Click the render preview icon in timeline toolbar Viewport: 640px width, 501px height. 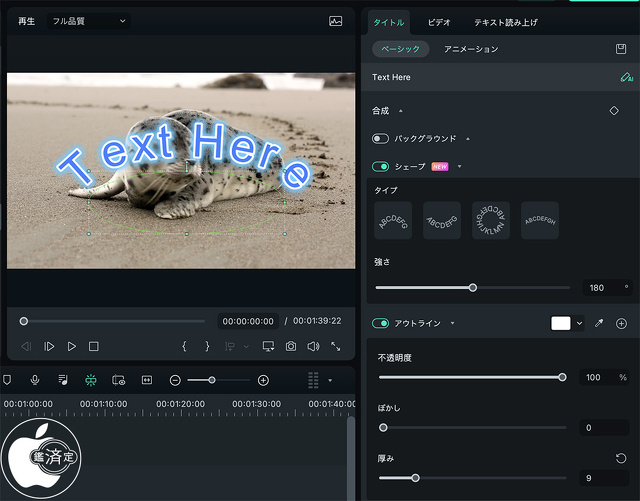118,380
